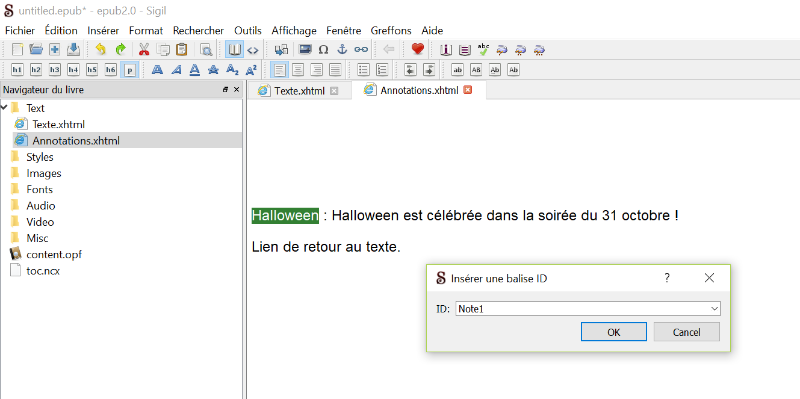Screen dimensions: 800x399
Task: Toggle centered text alignment
Action: click(298, 69)
